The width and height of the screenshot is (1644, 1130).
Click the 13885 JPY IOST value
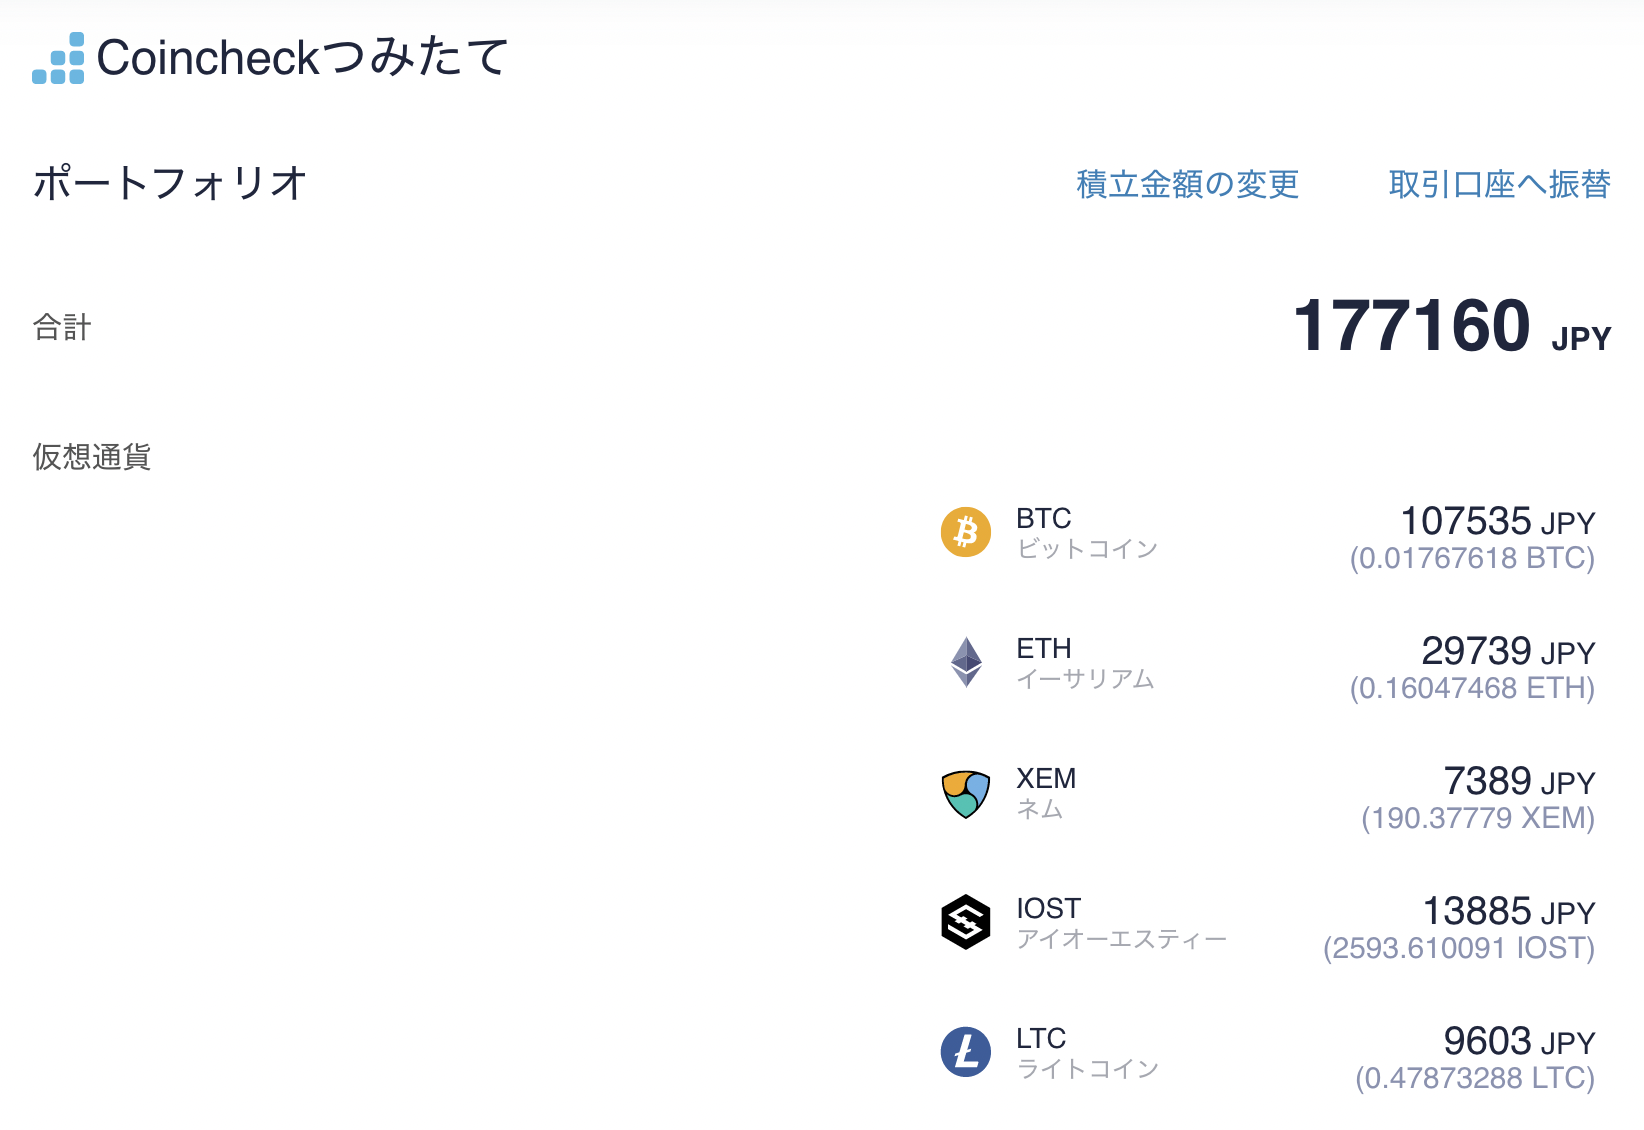coord(1508,911)
